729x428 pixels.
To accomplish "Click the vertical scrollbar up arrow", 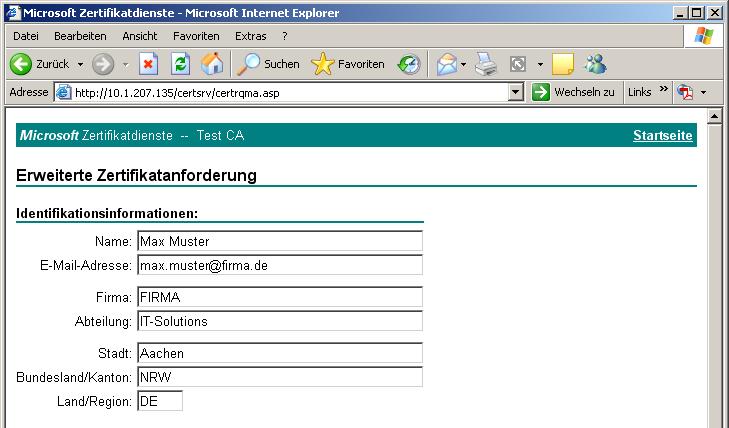I will tap(714, 115).
